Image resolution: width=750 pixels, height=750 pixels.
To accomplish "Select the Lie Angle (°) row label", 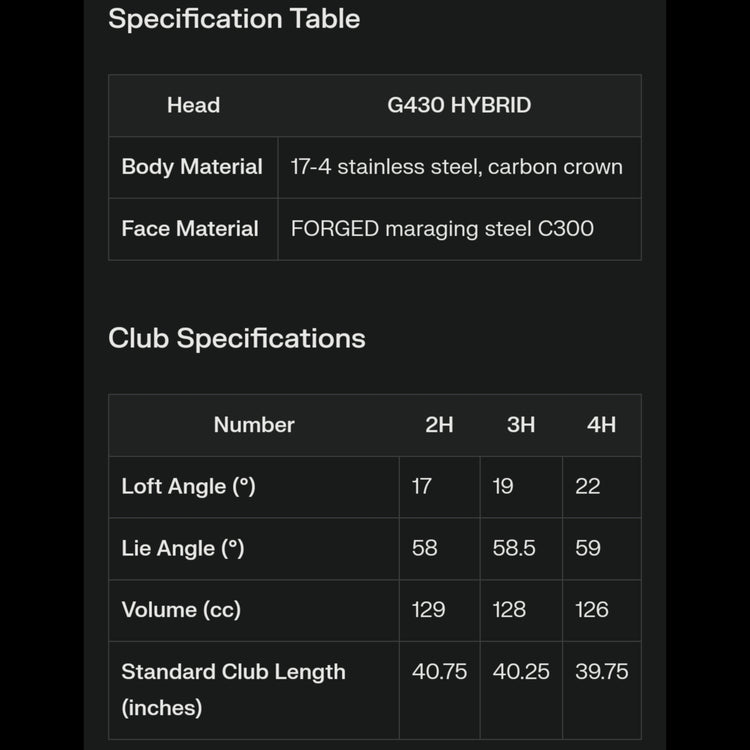I will pyautogui.click(x=183, y=548).
